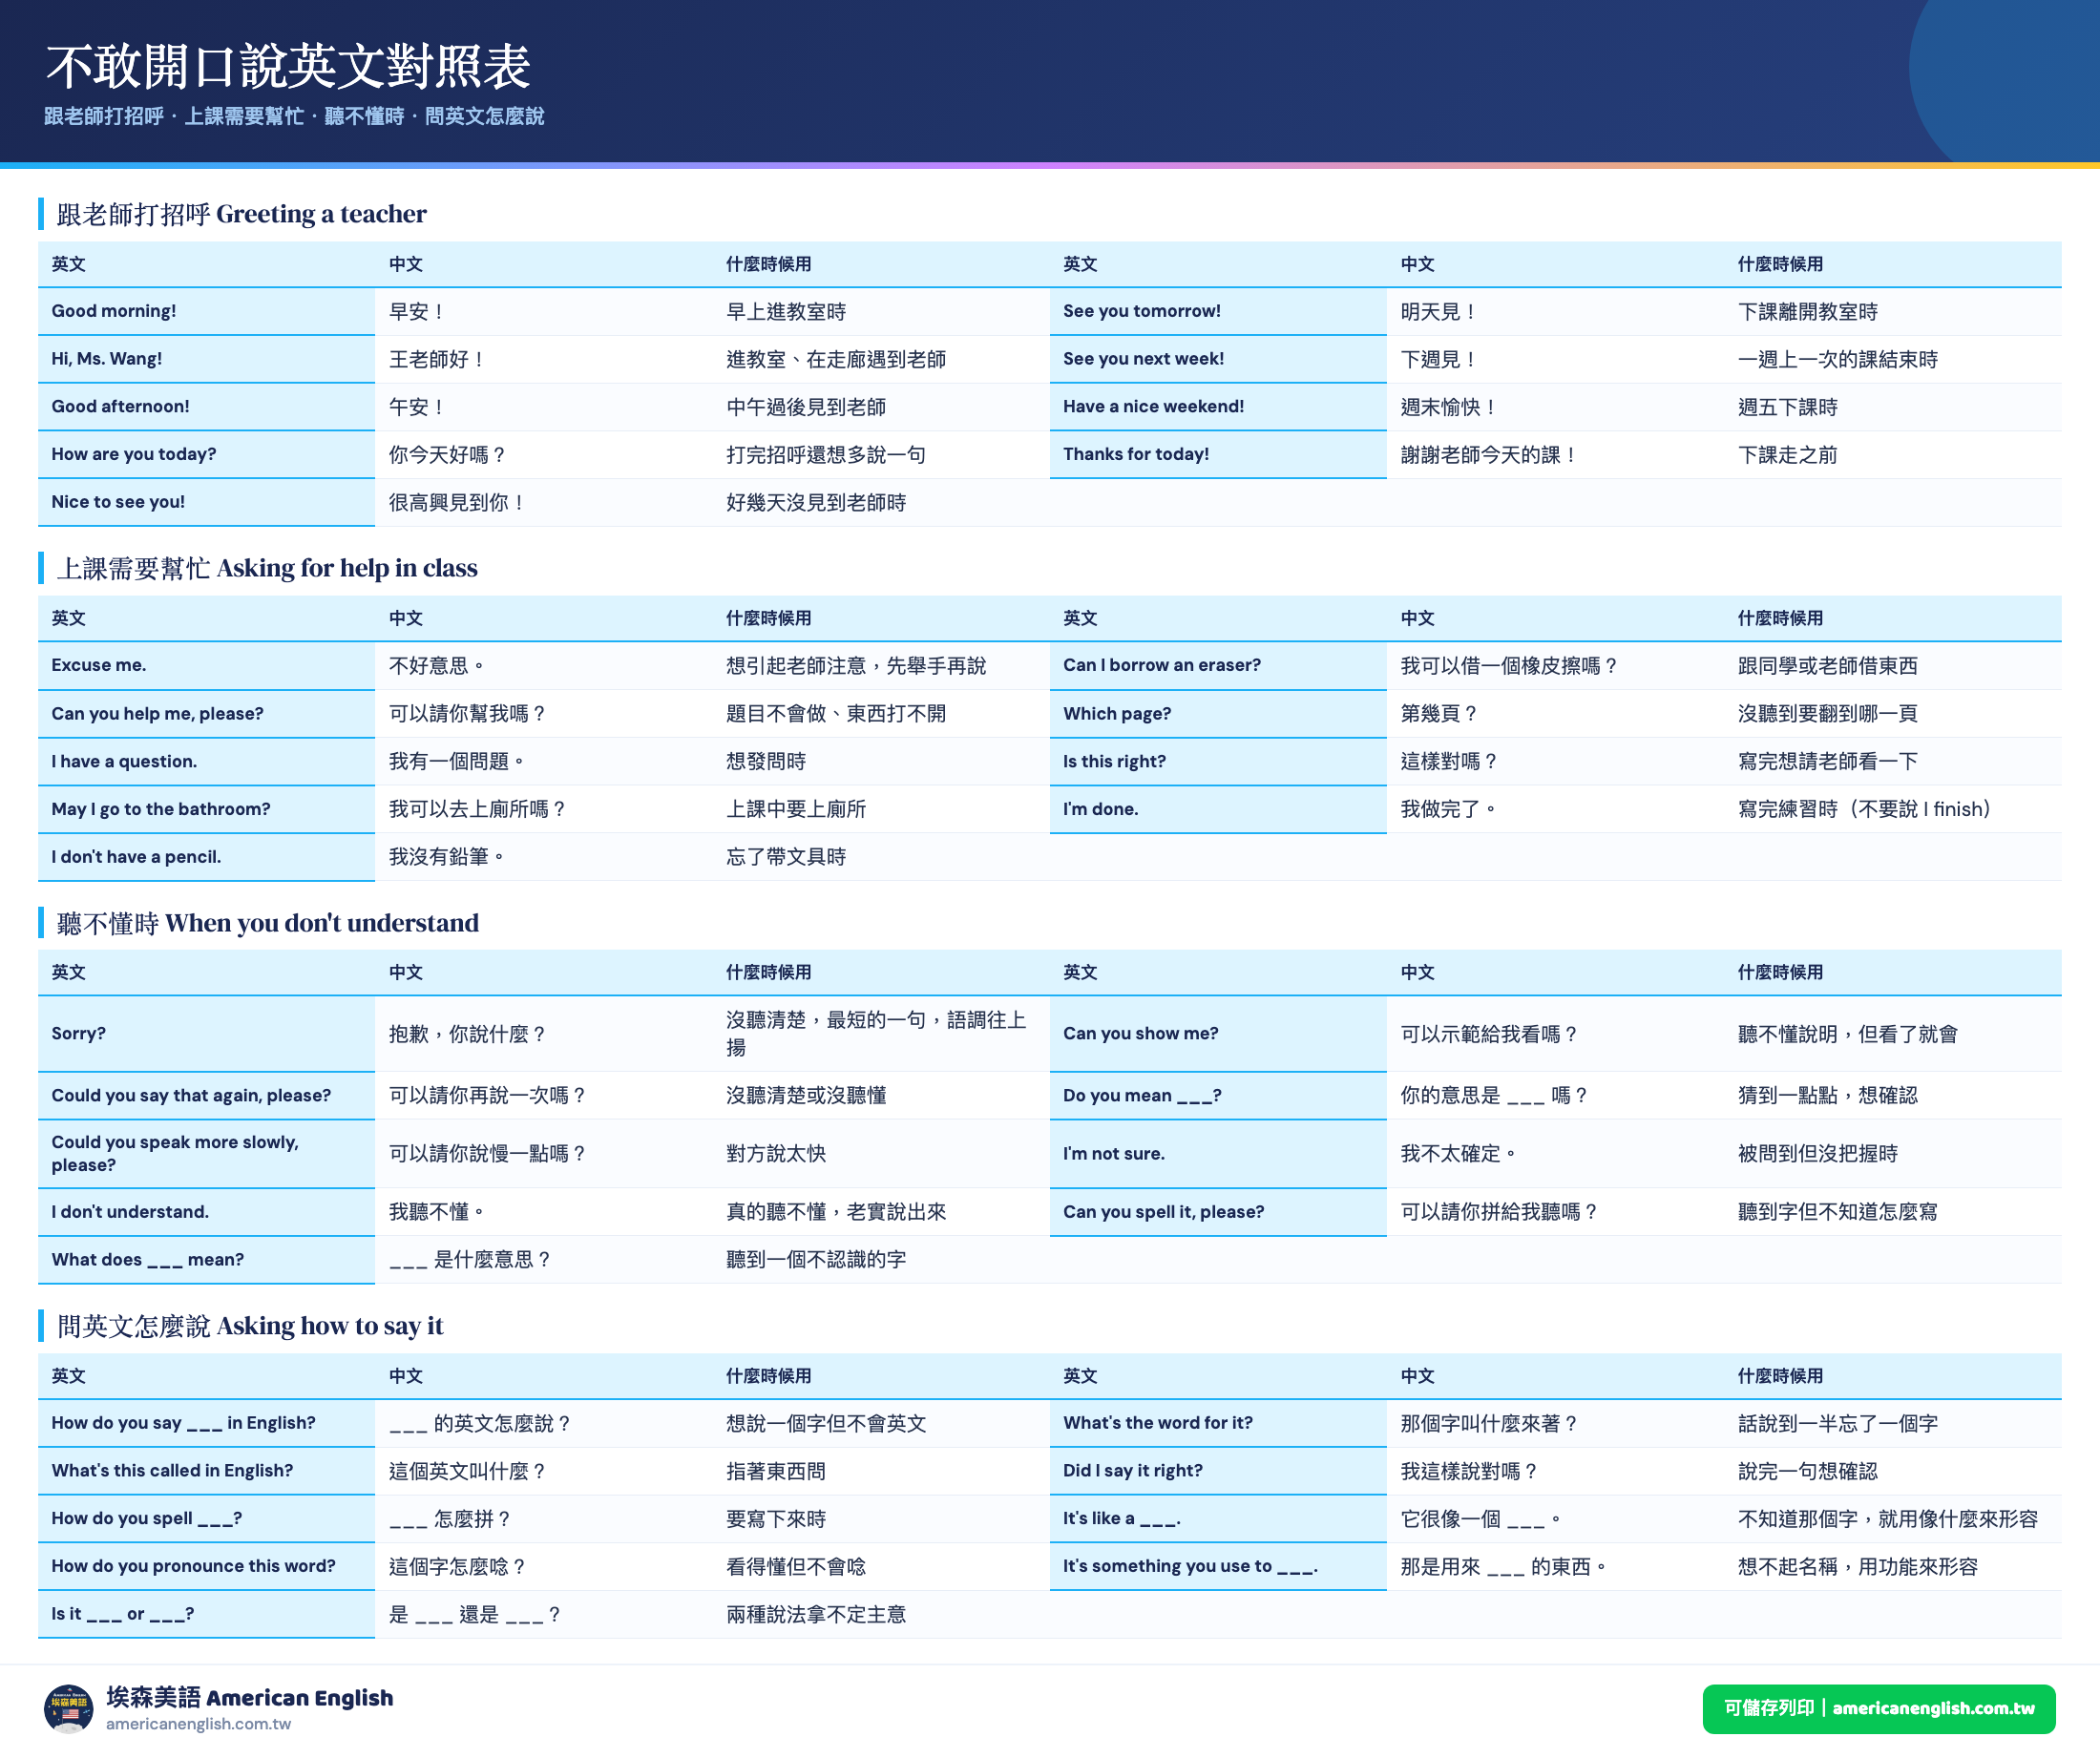
Task: Click the phrase What does ___ mean?
Action: click(148, 1260)
